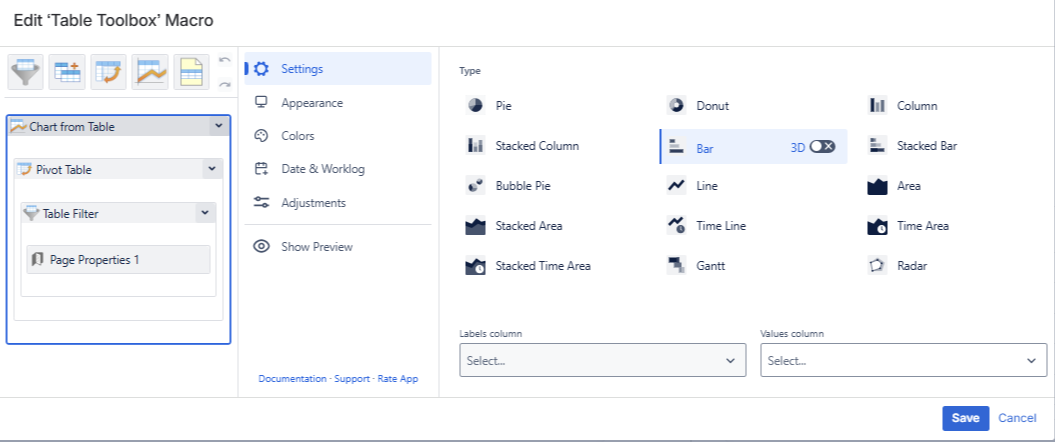Click the Table Transformer toolbar icon
Image resolution: width=1055 pixels, height=442 pixels.
[x=67, y=73]
